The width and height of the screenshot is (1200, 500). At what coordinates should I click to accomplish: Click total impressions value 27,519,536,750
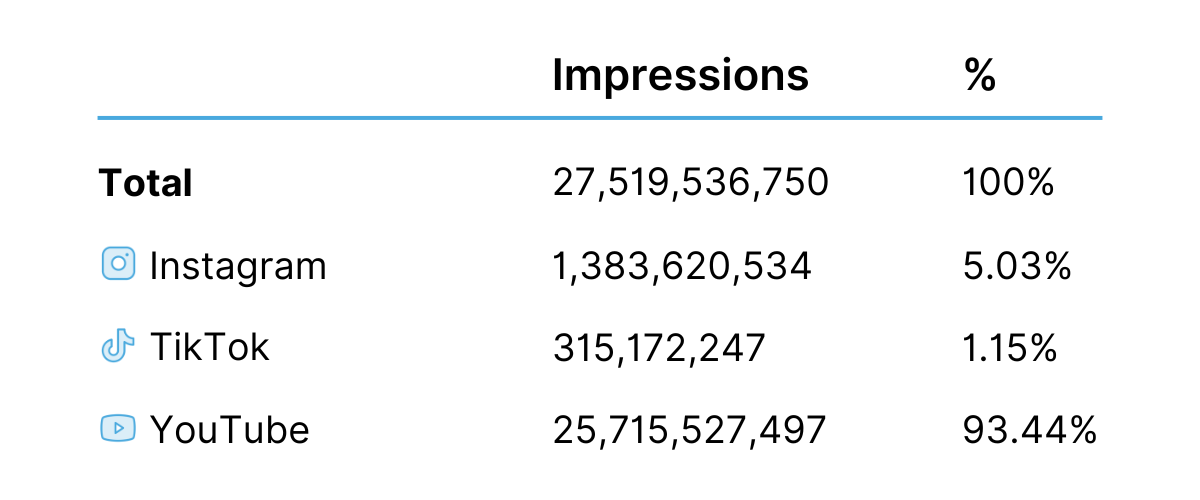pos(690,183)
